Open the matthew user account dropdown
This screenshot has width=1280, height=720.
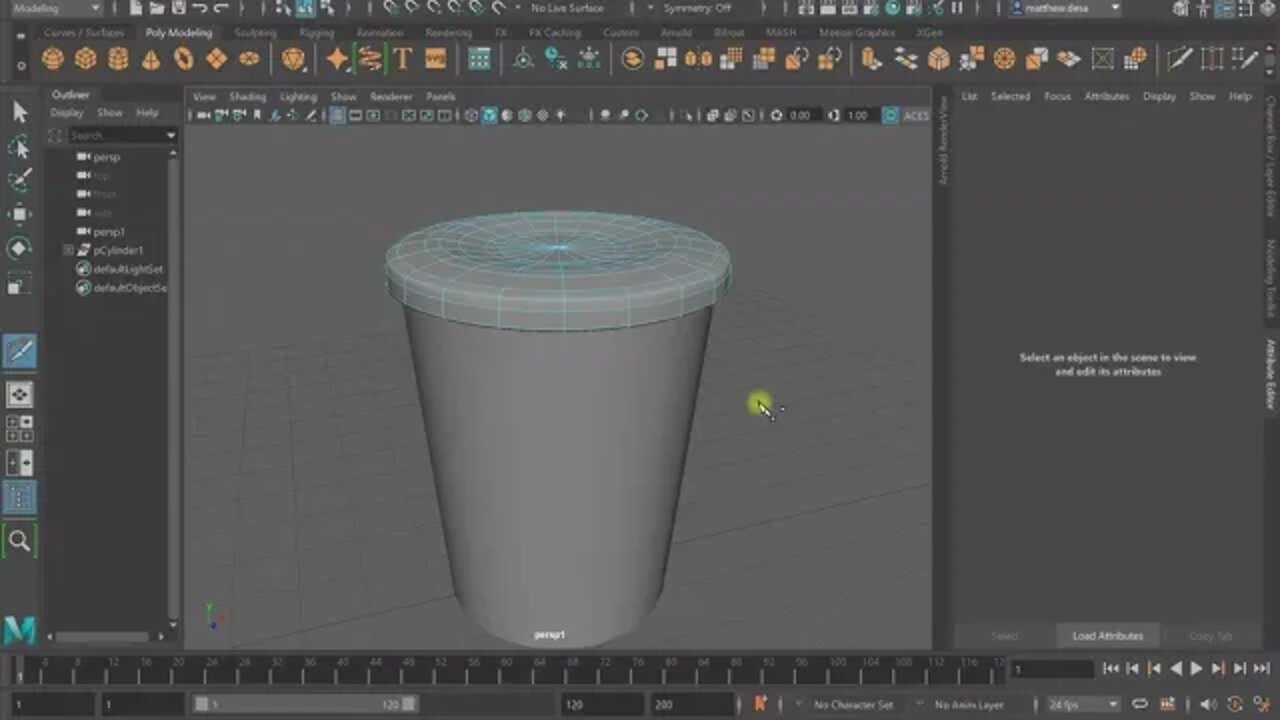[1065, 8]
